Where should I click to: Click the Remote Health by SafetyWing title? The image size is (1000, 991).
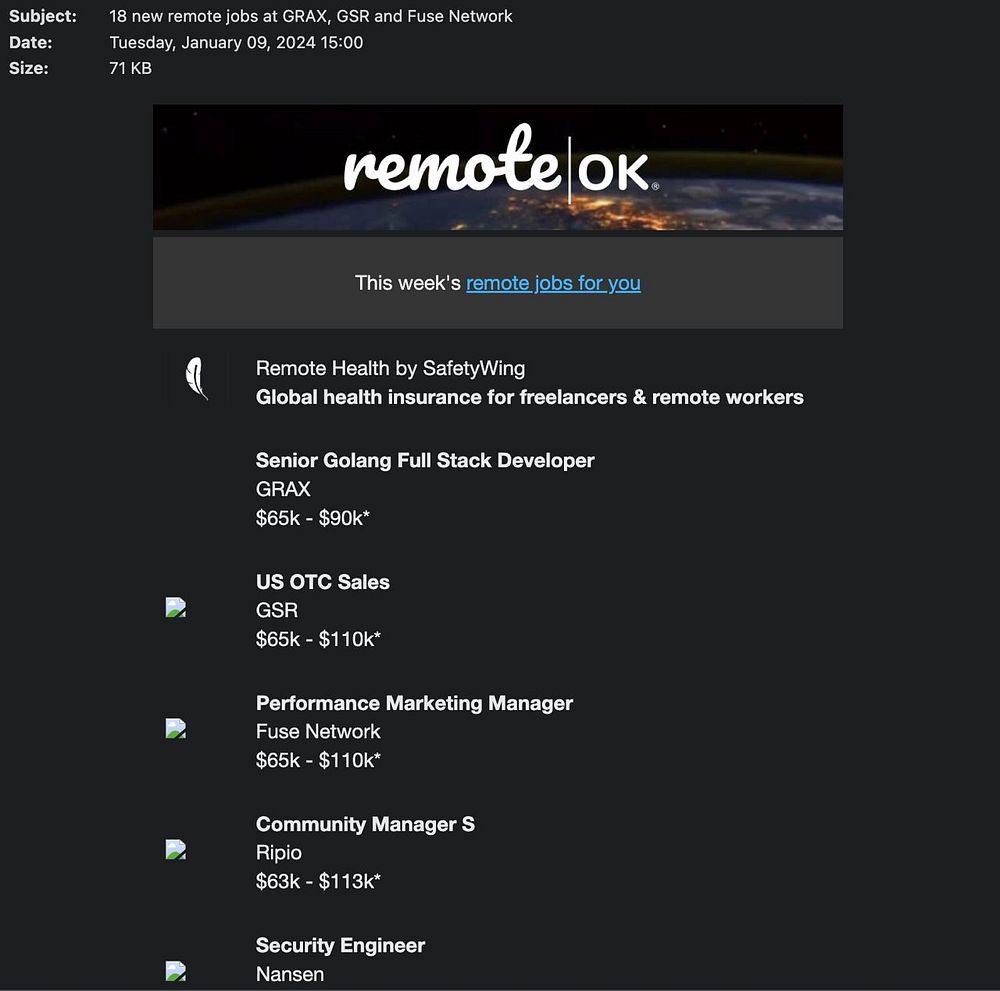tap(390, 368)
